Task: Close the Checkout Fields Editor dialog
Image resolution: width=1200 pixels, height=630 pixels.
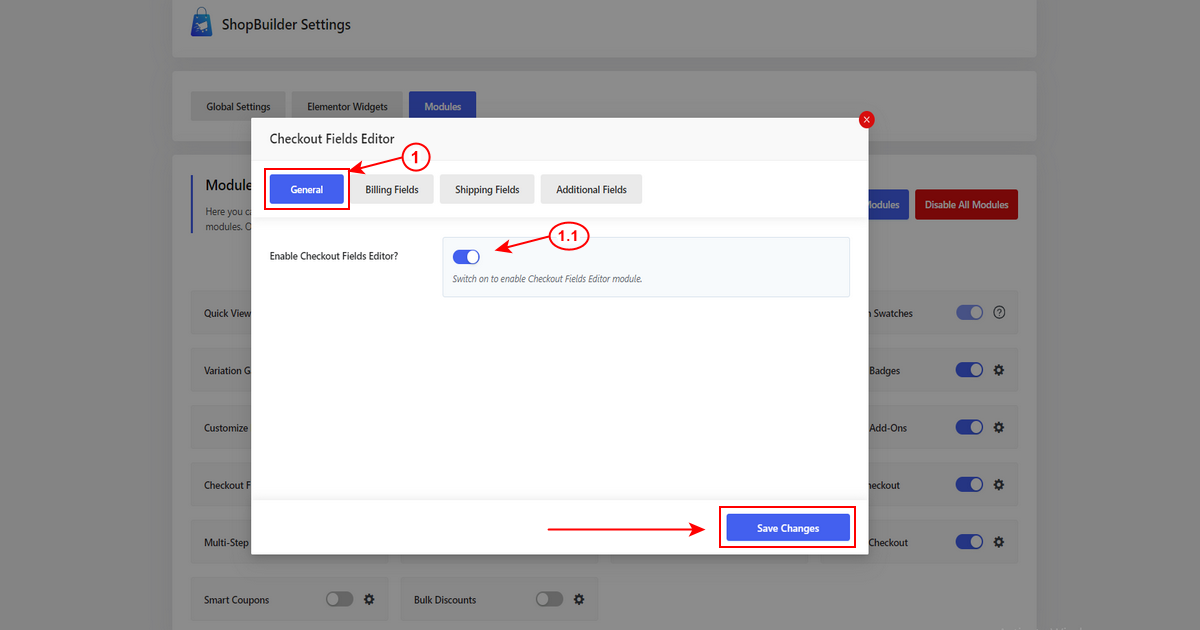Action: coord(867,120)
